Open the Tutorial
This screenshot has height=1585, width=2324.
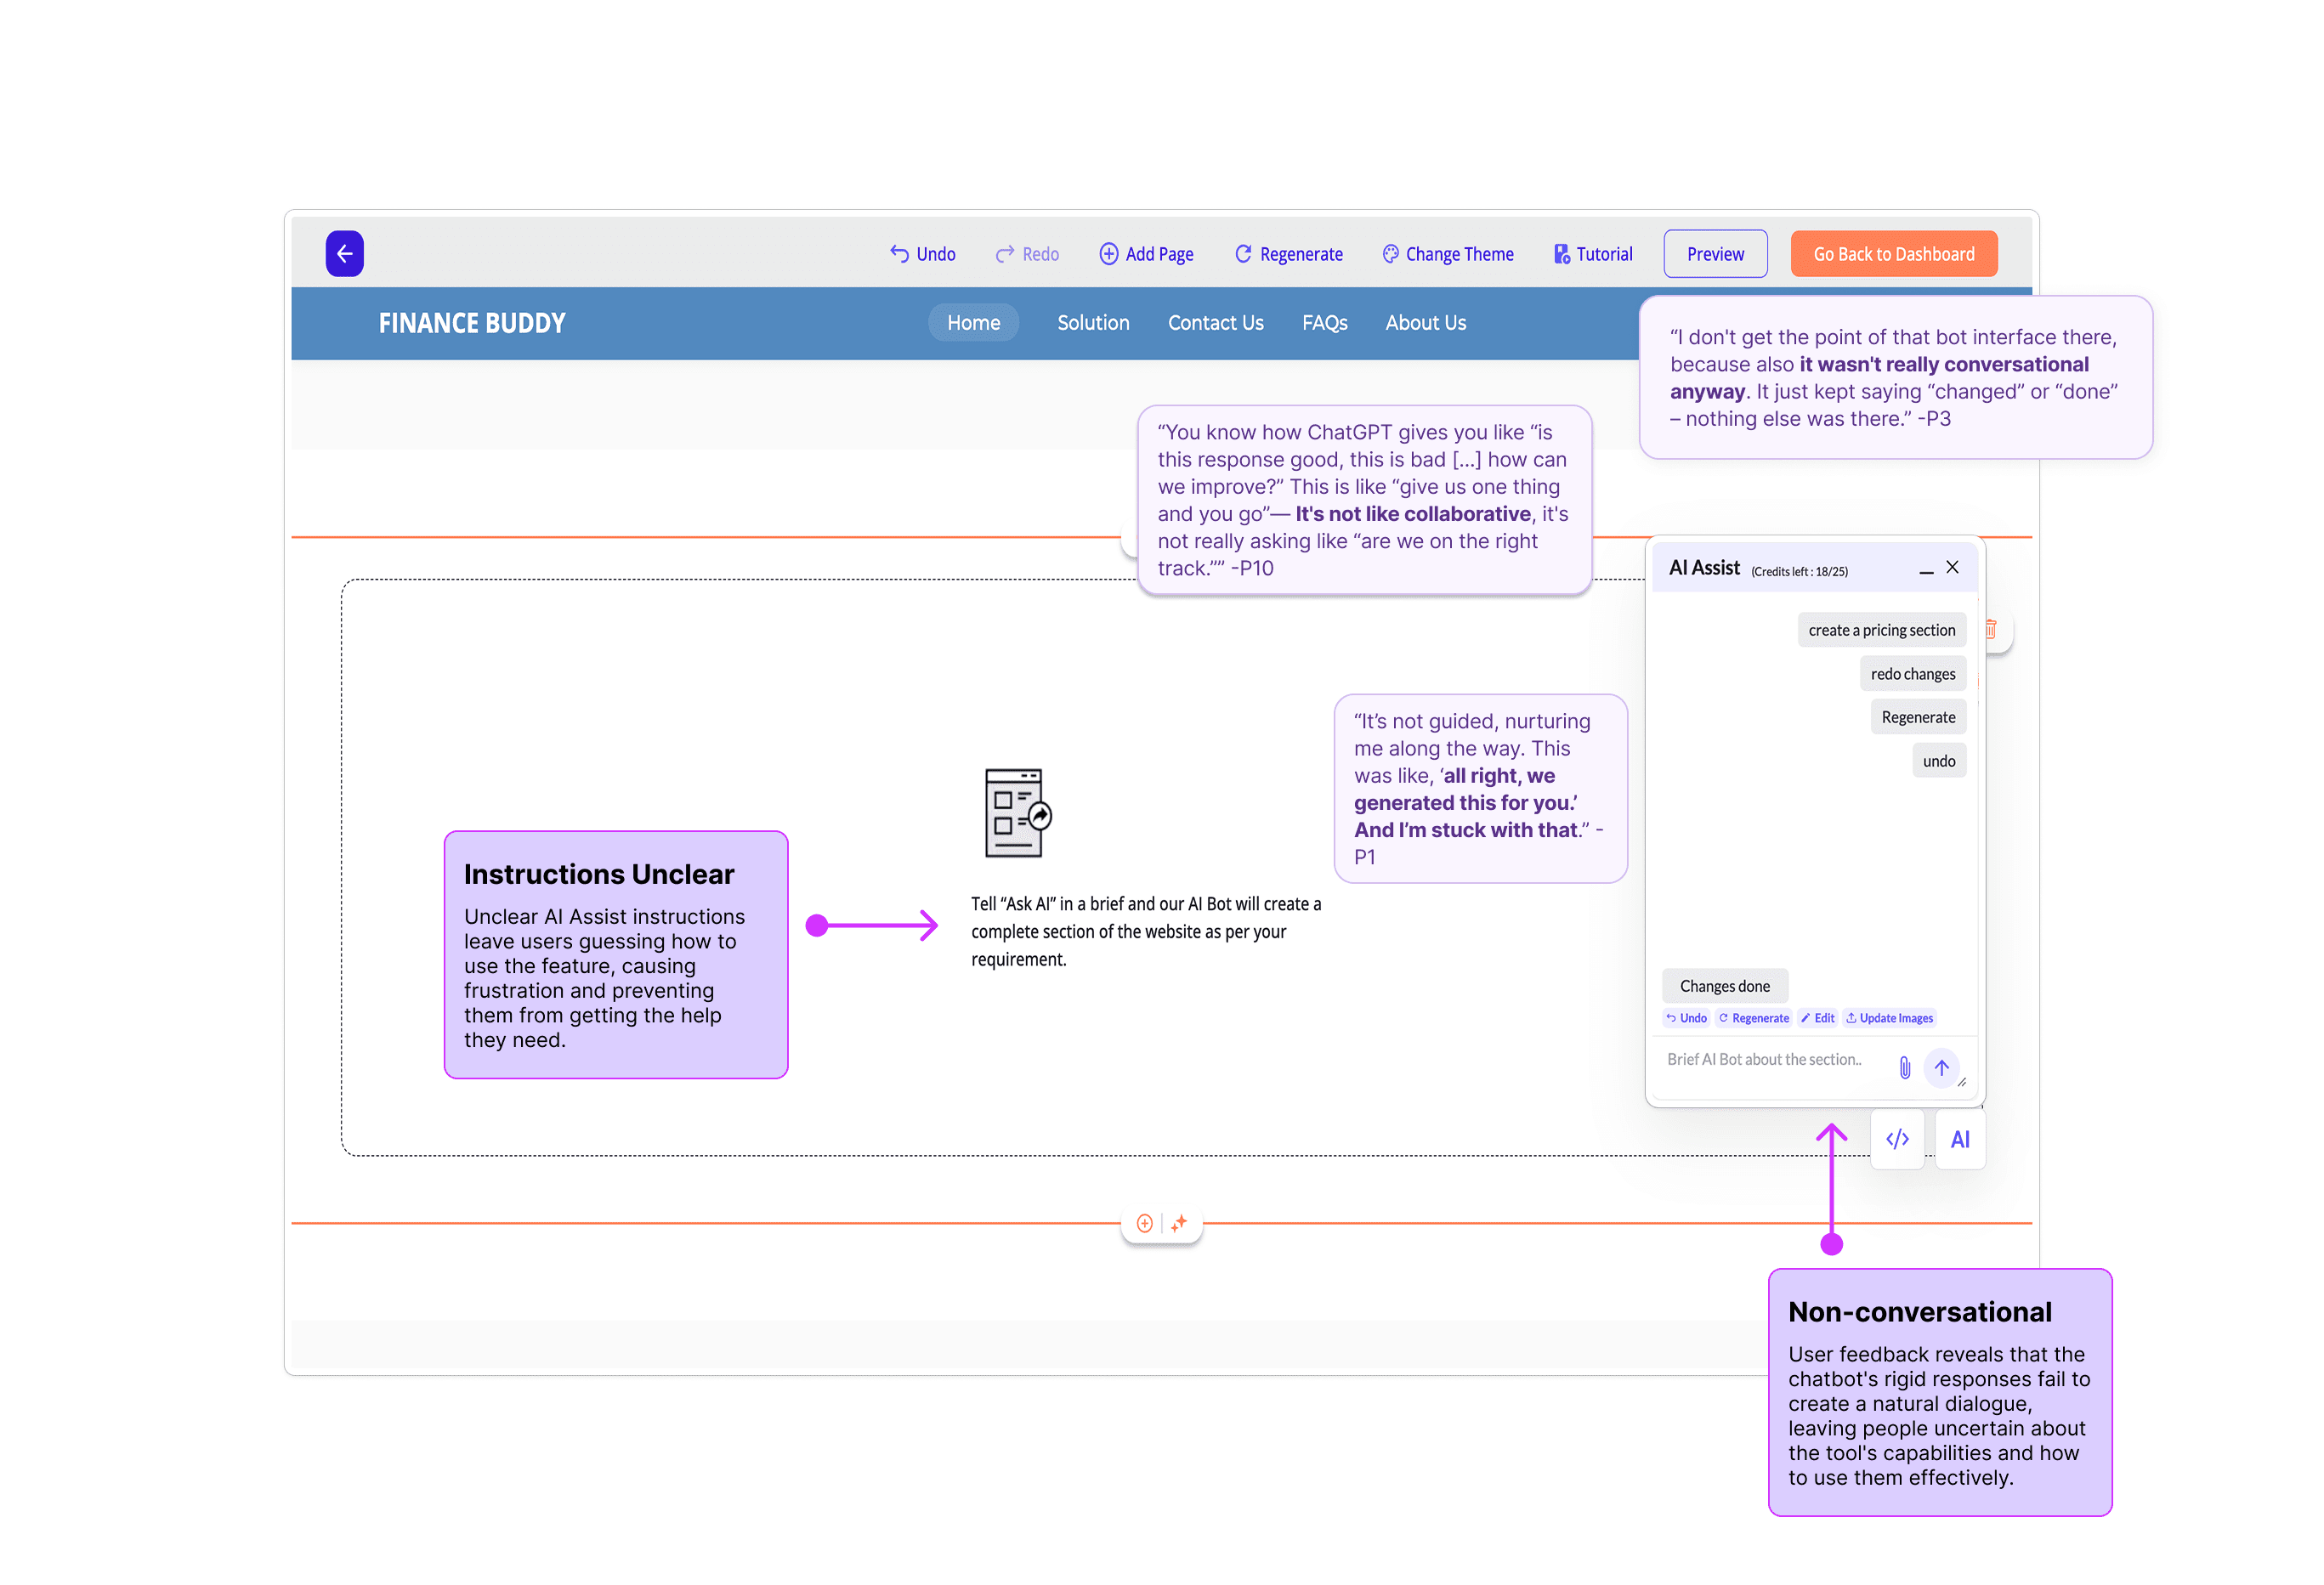[1593, 254]
